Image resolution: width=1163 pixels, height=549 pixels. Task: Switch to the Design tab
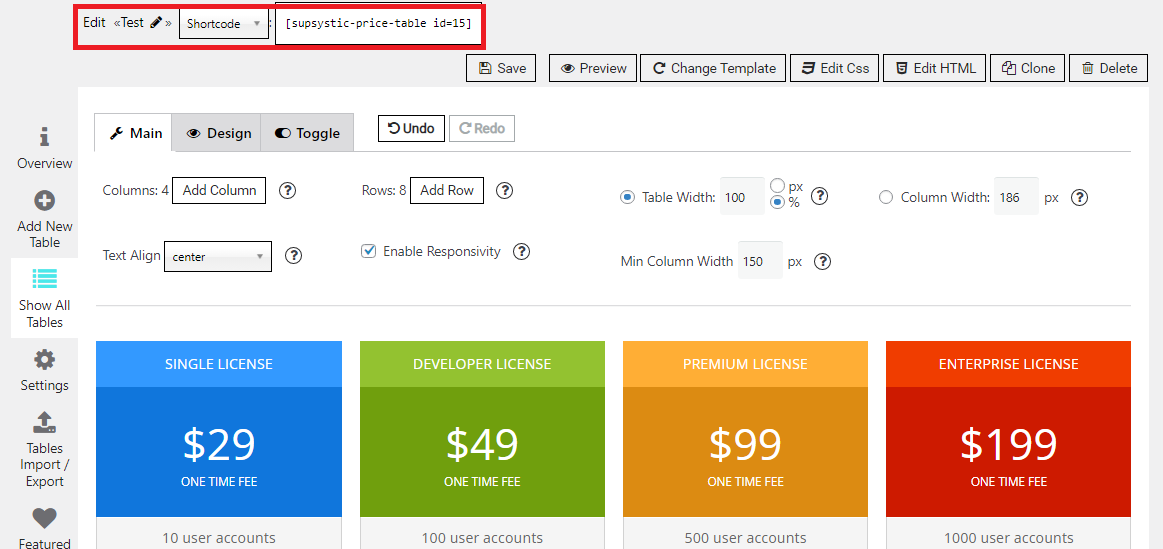[217, 133]
